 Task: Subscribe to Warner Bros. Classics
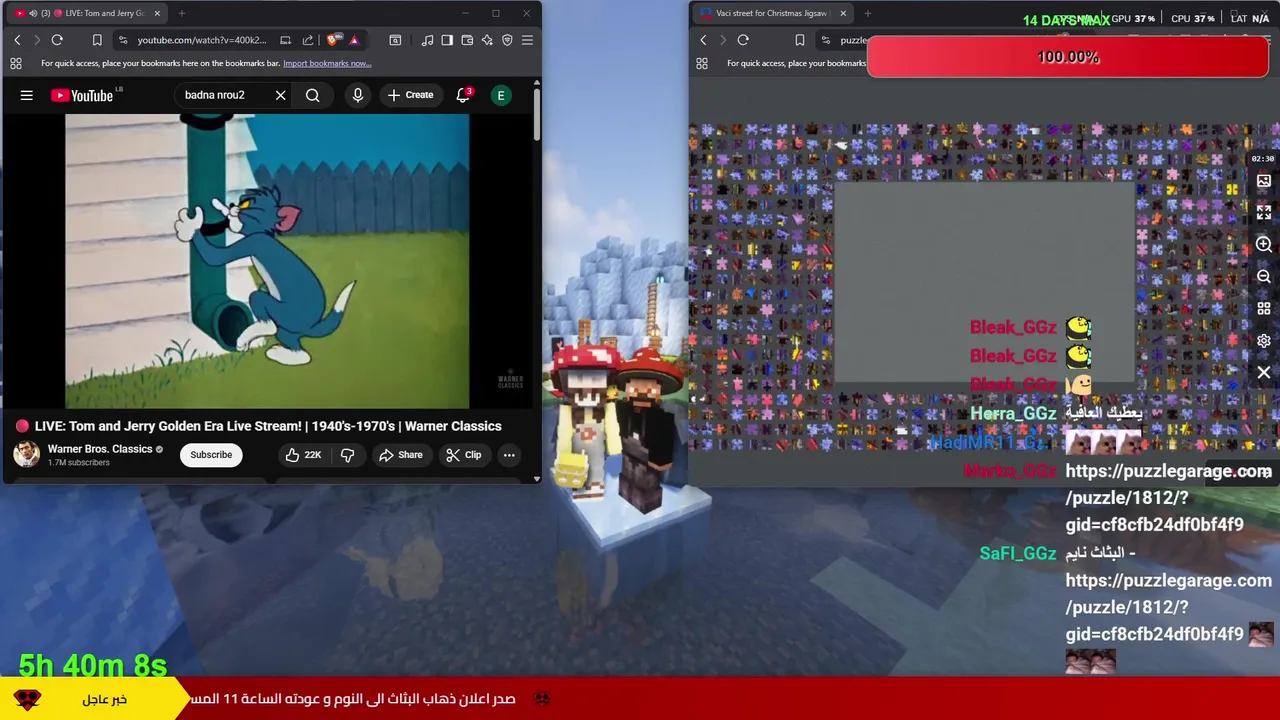211,455
